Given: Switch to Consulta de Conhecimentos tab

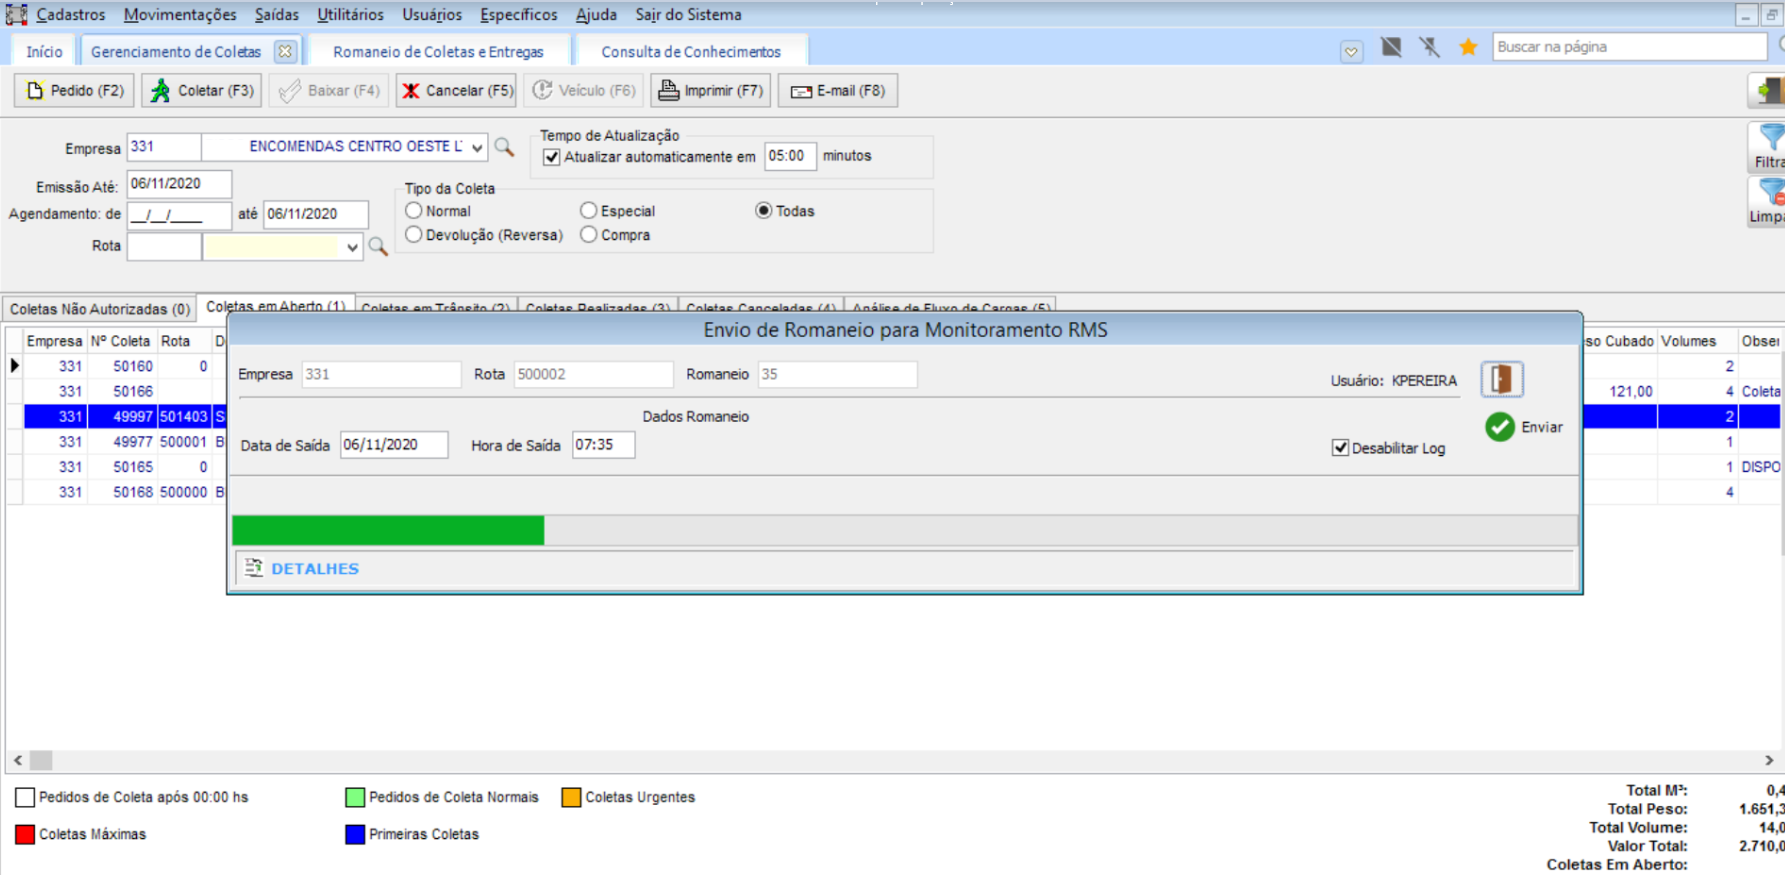Looking at the screenshot, I should tap(691, 51).
